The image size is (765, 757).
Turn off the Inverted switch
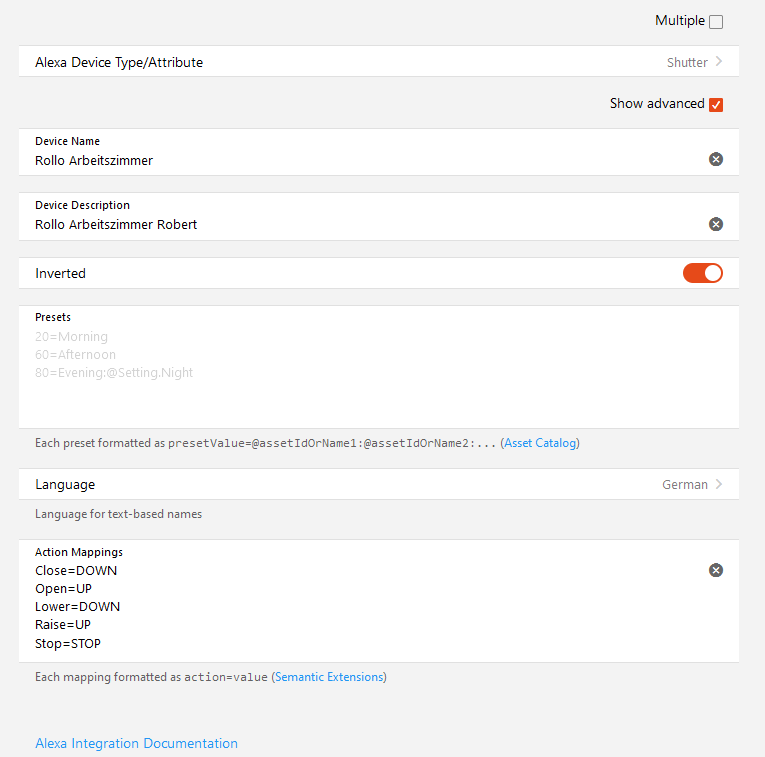(703, 273)
